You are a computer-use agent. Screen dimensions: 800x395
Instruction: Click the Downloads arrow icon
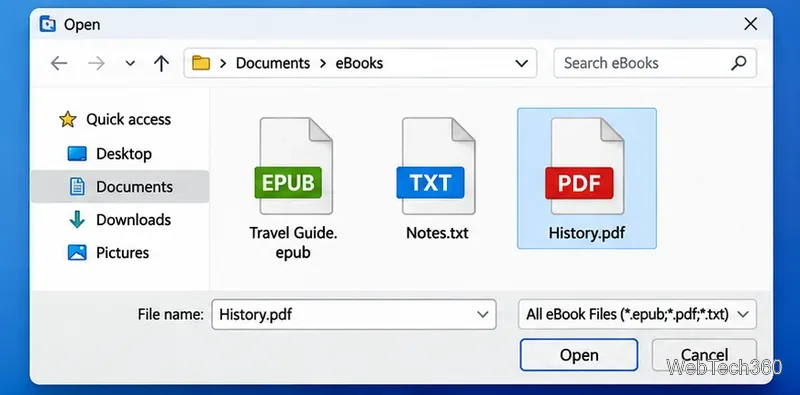(x=77, y=219)
